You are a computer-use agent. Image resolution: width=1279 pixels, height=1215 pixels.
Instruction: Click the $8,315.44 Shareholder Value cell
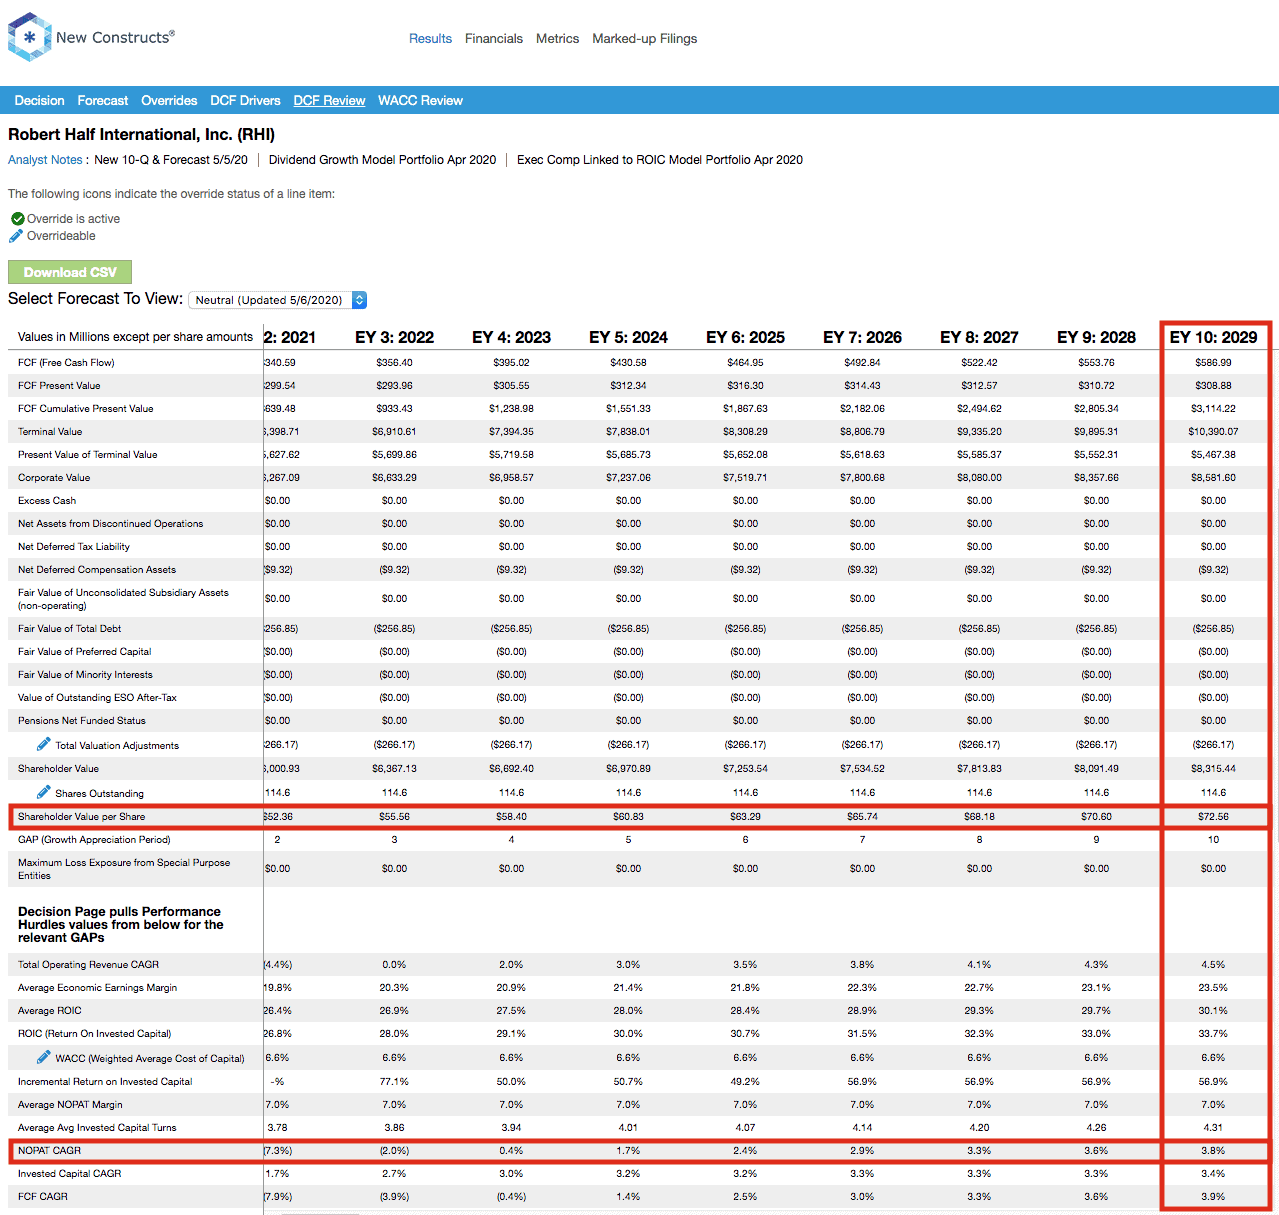click(x=1213, y=768)
